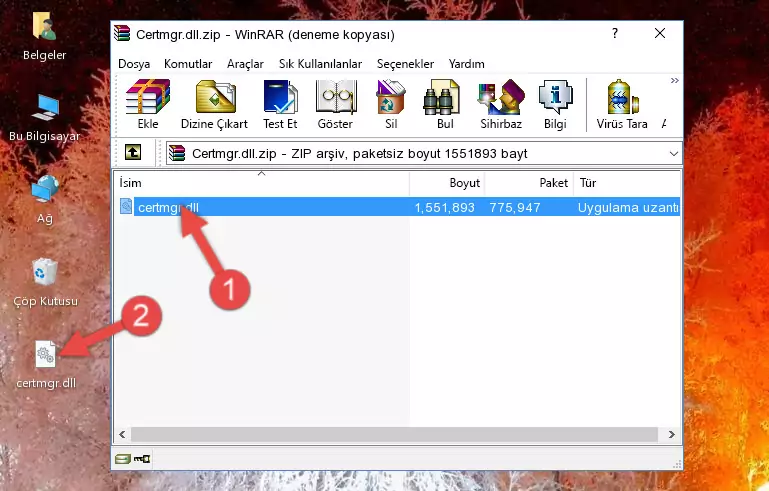Screen dimensions: 769x491
Task: Open the Araçlar menu
Action: point(245,64)
